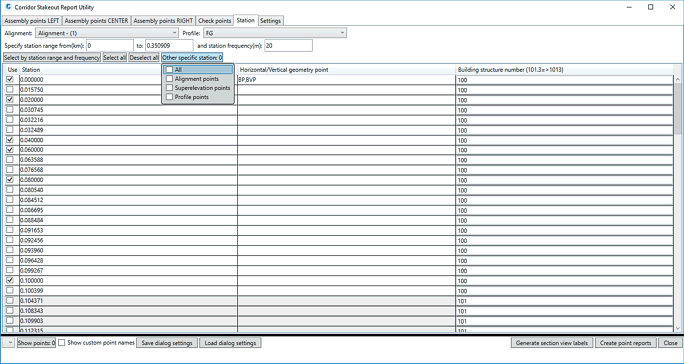Minimize the Corridor Stakeout window

(x=629, y=7)
